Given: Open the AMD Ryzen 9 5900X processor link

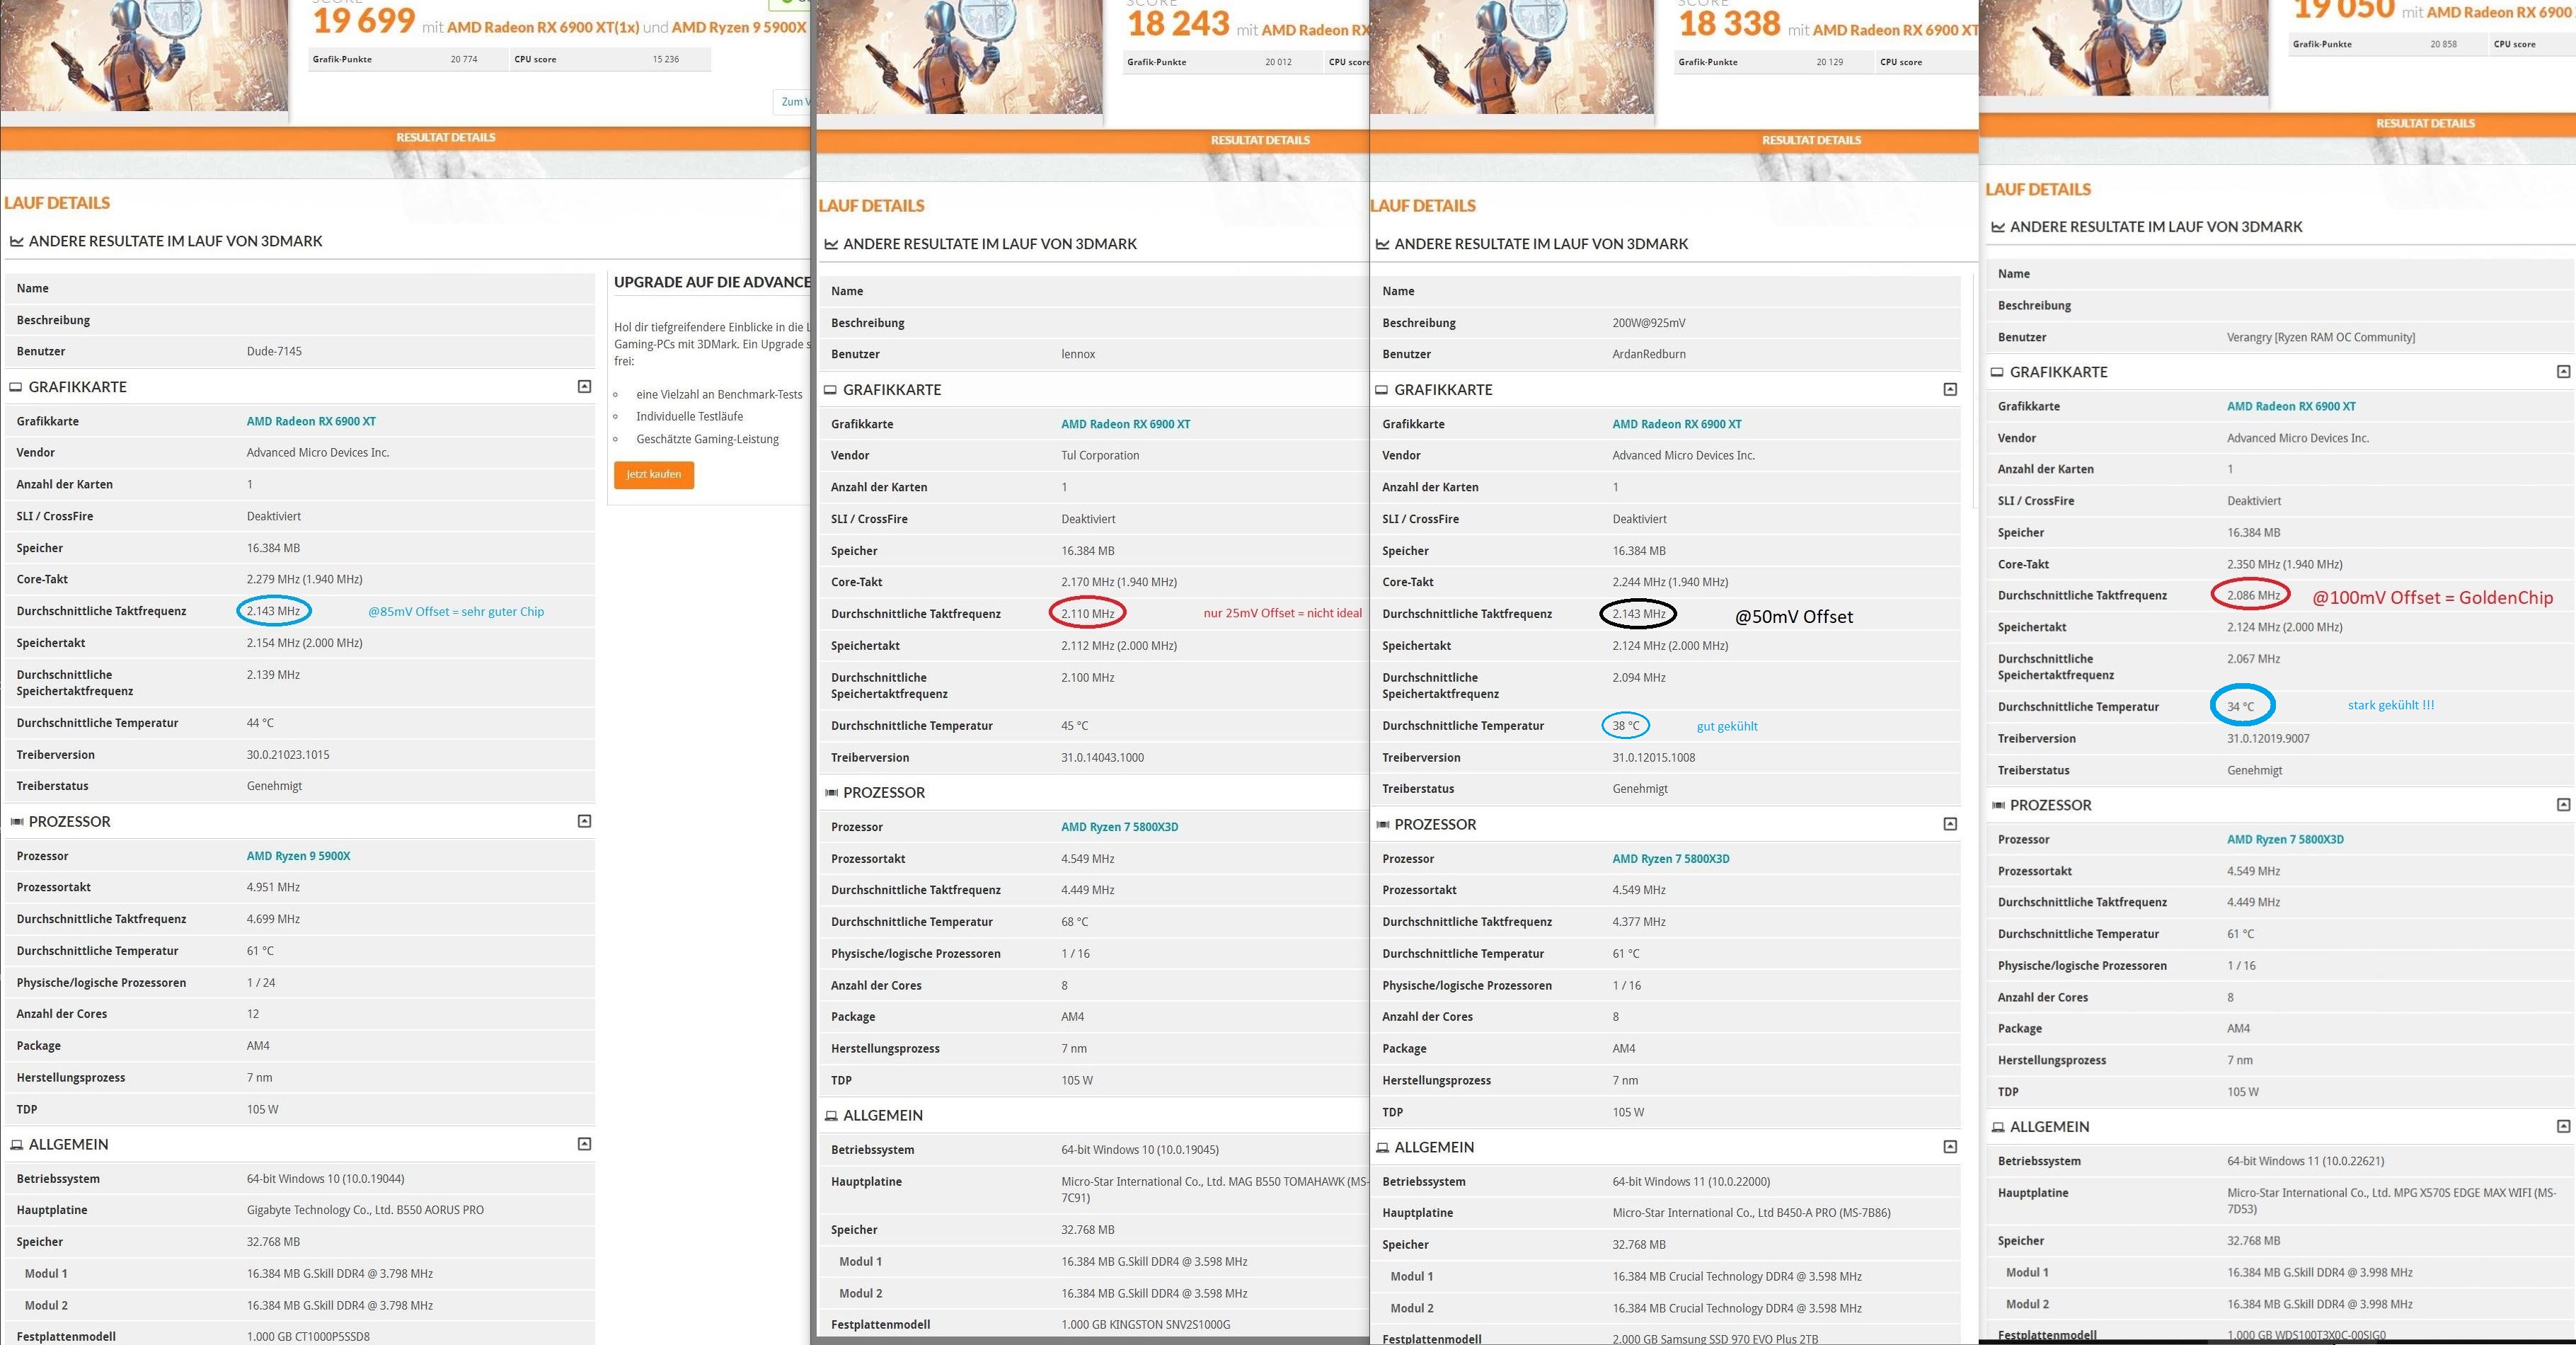Looking at the screenshot, I should pyautogui.click(x=298, y=856).
